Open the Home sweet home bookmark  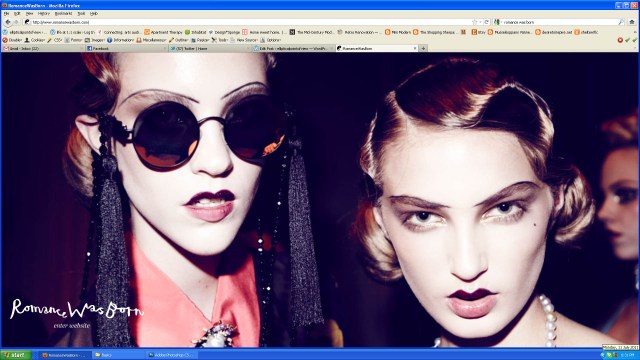(x=264, y=32)
